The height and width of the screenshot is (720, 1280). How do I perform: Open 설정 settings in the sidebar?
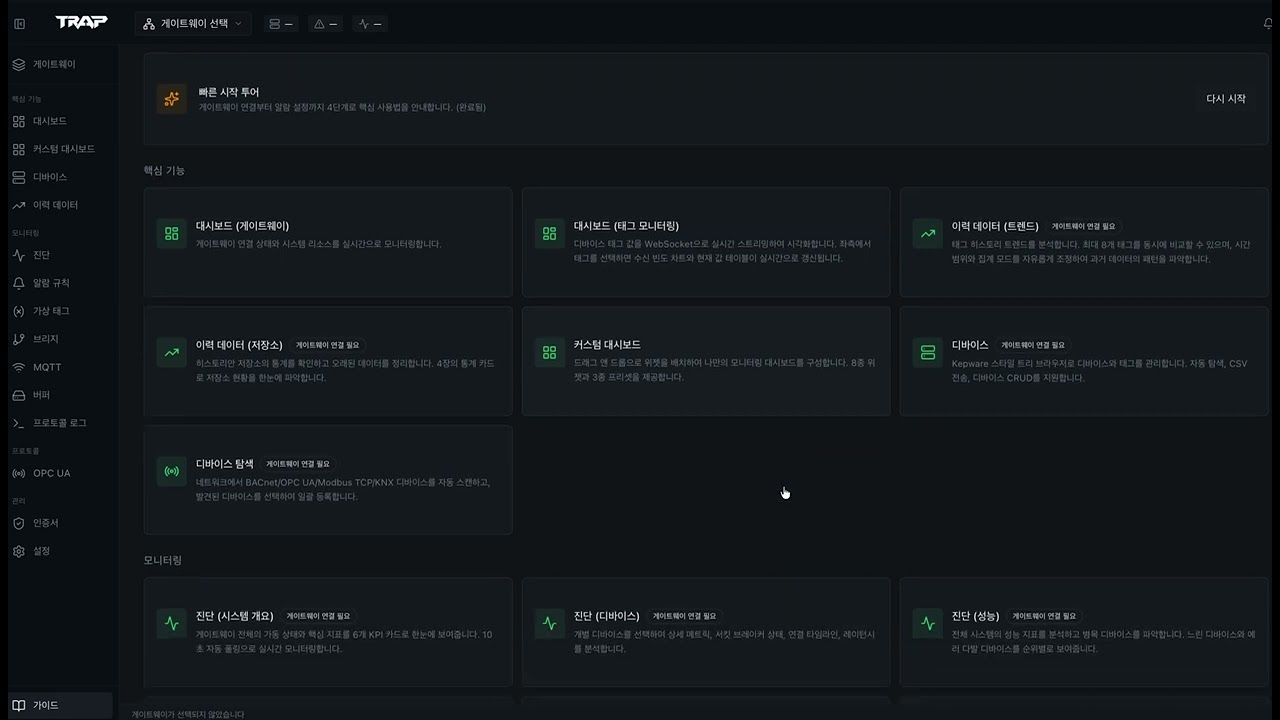pyautogui.click(x=40, y=551)
